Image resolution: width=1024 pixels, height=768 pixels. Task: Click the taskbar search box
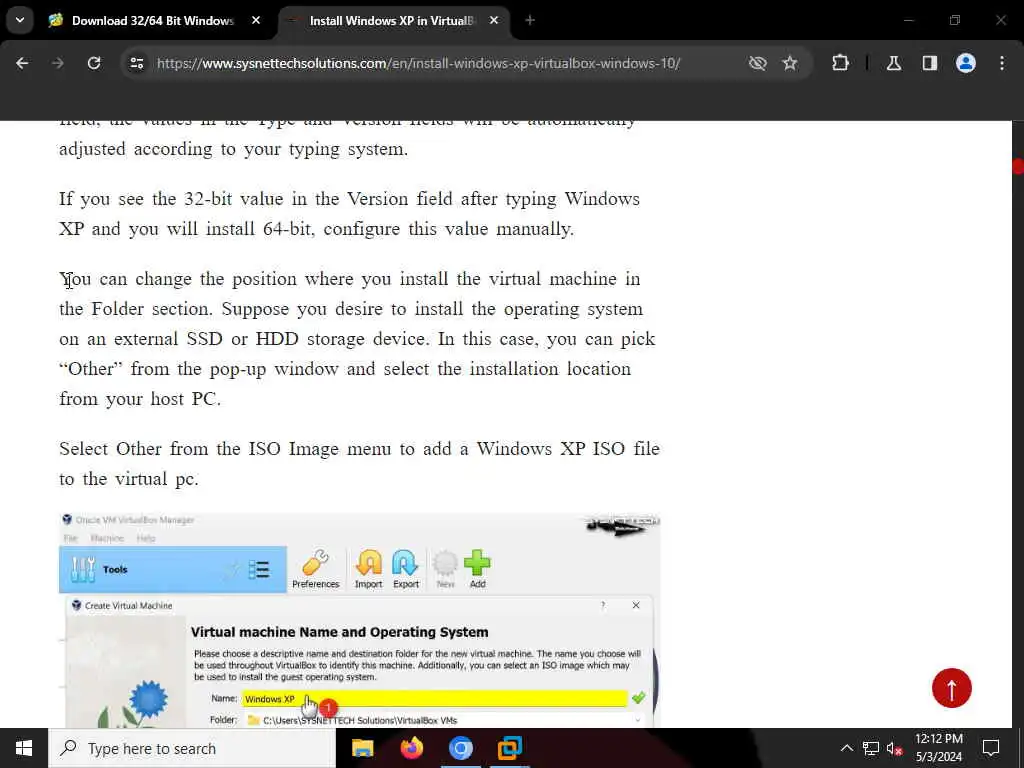(192, 748)
